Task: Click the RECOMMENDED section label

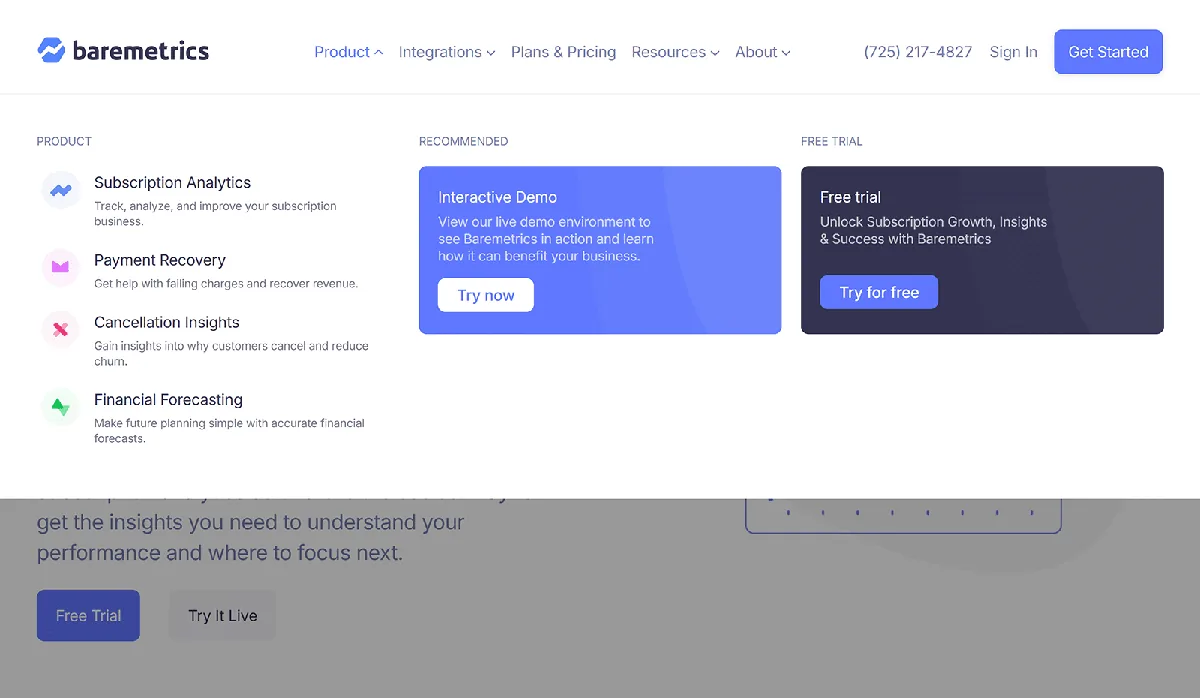Action: [463, 141]
